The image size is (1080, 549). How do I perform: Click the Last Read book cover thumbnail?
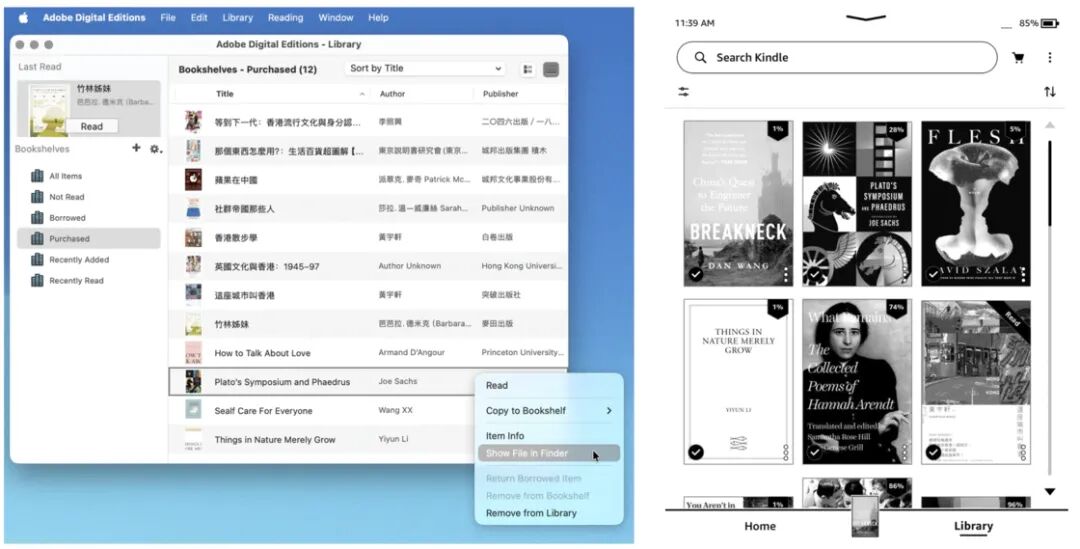click(50, 110)
